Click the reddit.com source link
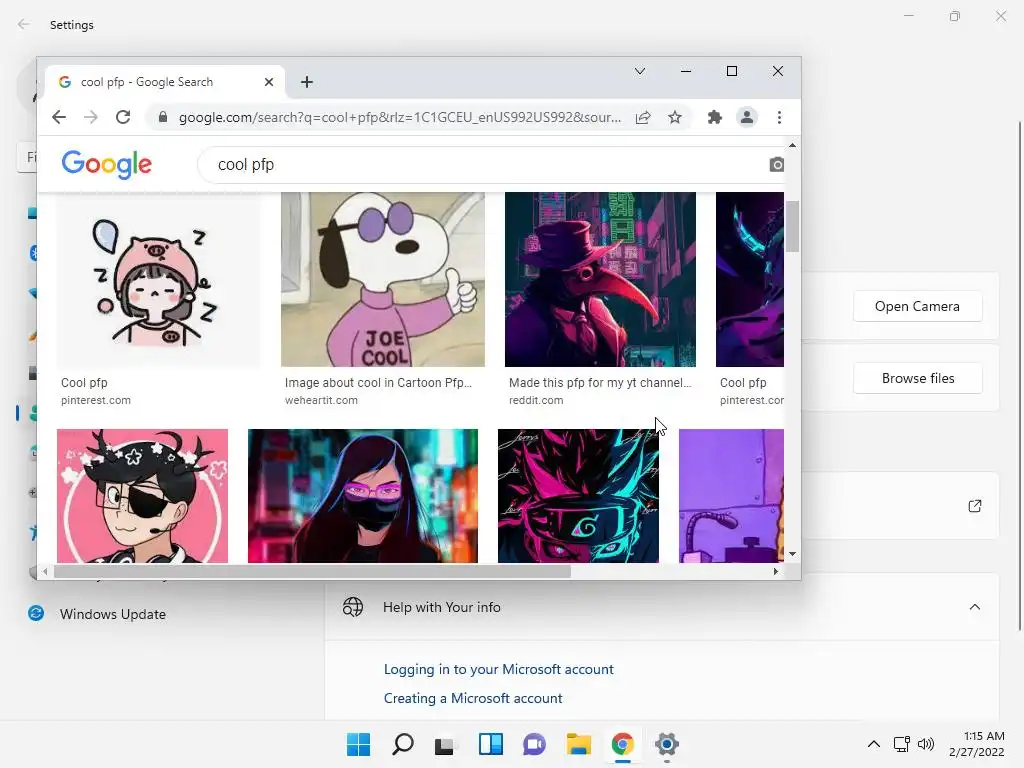This screenshot has width=1024, height=768. [536, 400]
